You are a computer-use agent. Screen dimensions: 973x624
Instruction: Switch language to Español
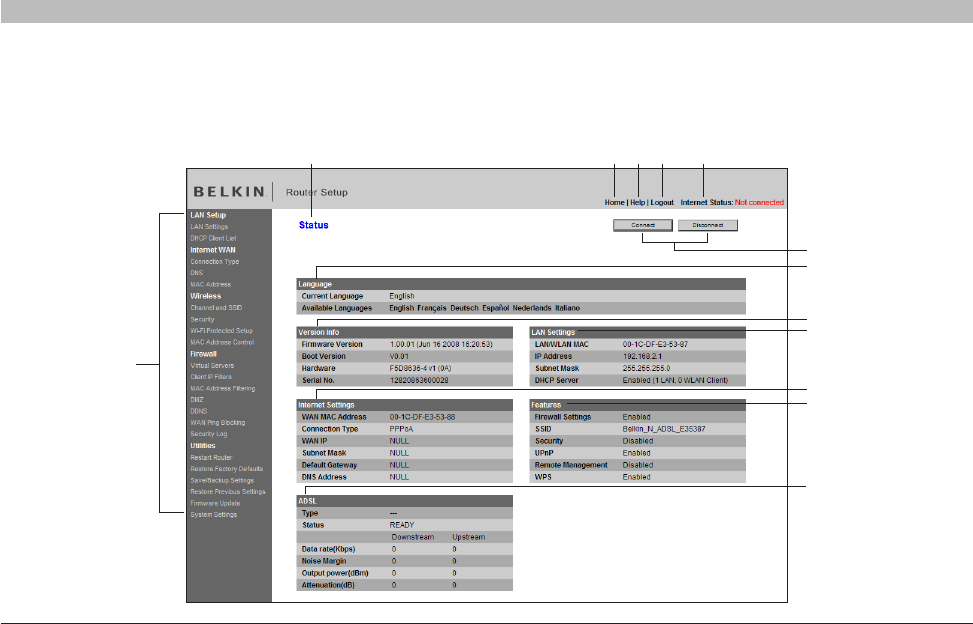pyautogui.click(x=495, y=308)
